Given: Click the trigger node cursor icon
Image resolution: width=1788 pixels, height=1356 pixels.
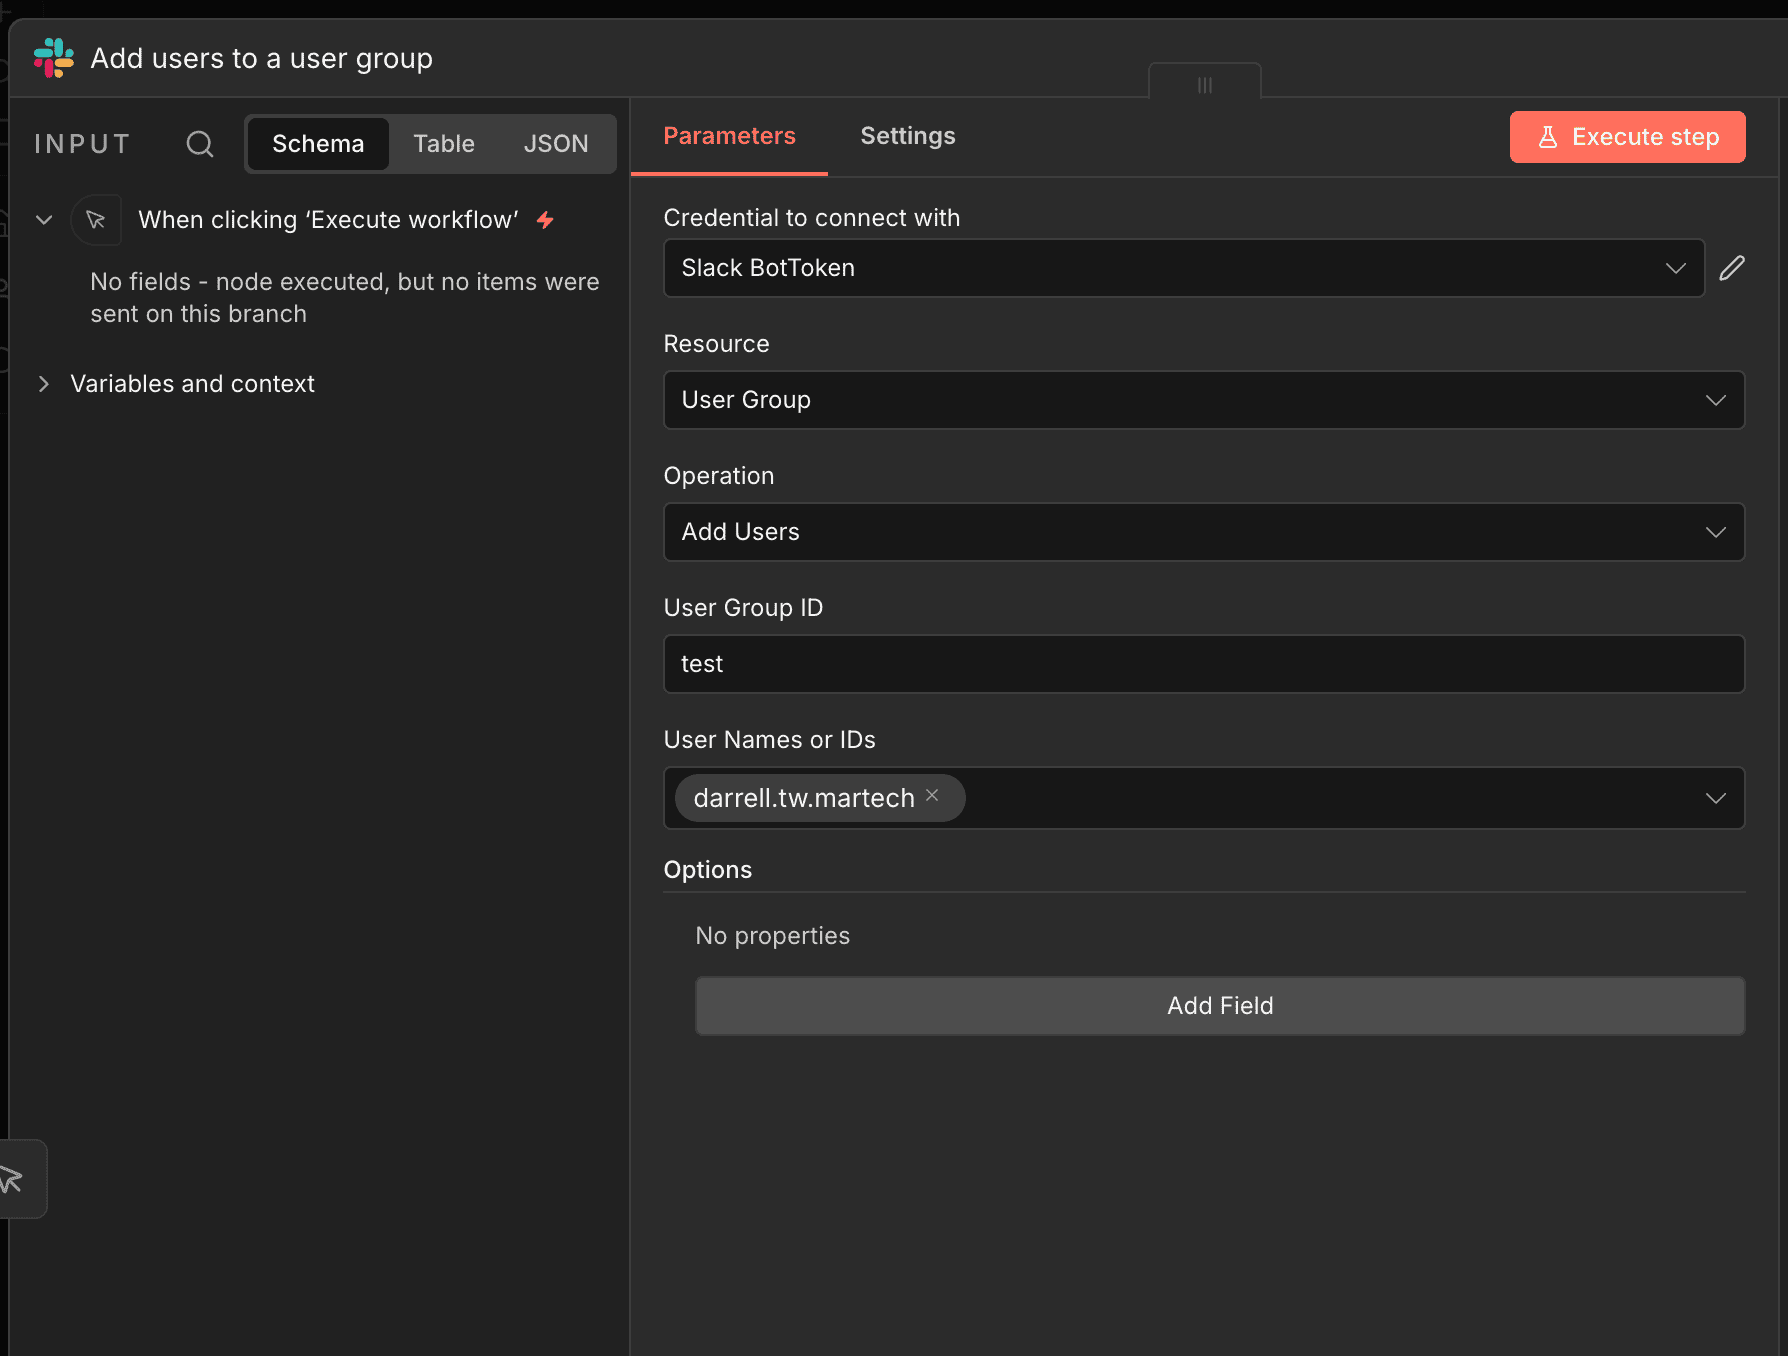Looking at the screenshot, I should pos(96,220).
